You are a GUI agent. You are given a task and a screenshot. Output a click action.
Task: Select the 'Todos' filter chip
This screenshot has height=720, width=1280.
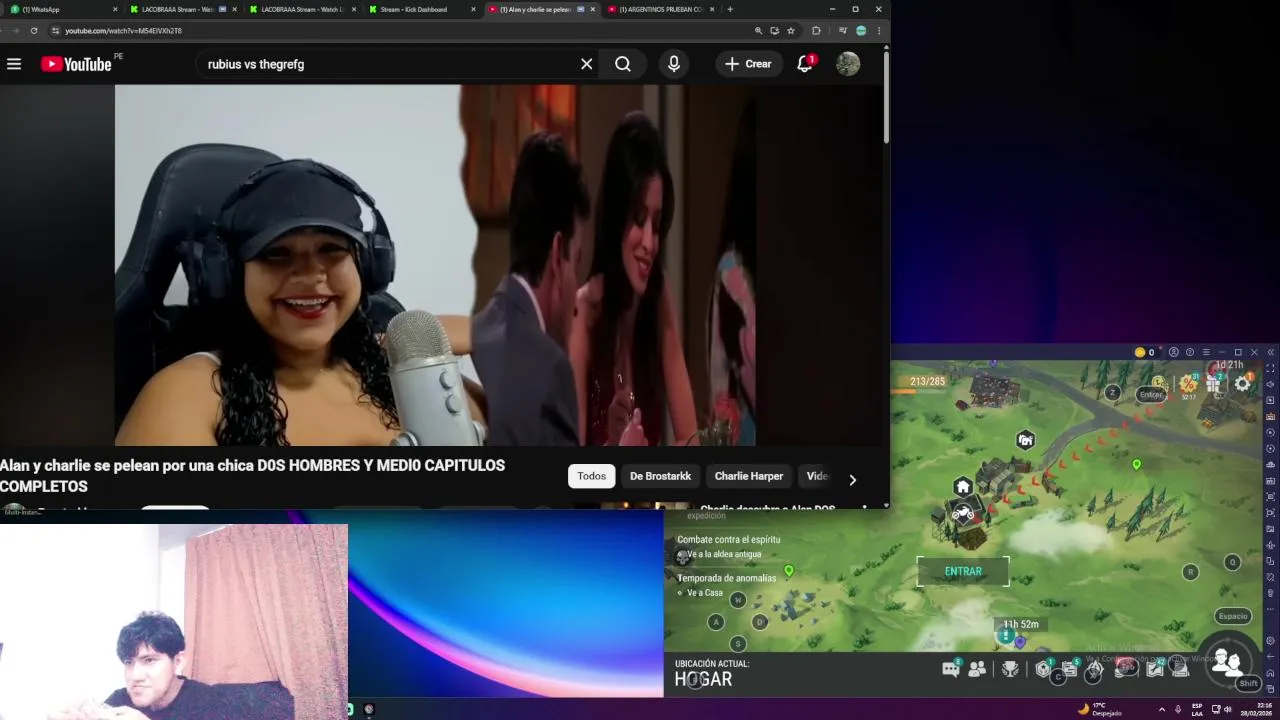point(591,476)
